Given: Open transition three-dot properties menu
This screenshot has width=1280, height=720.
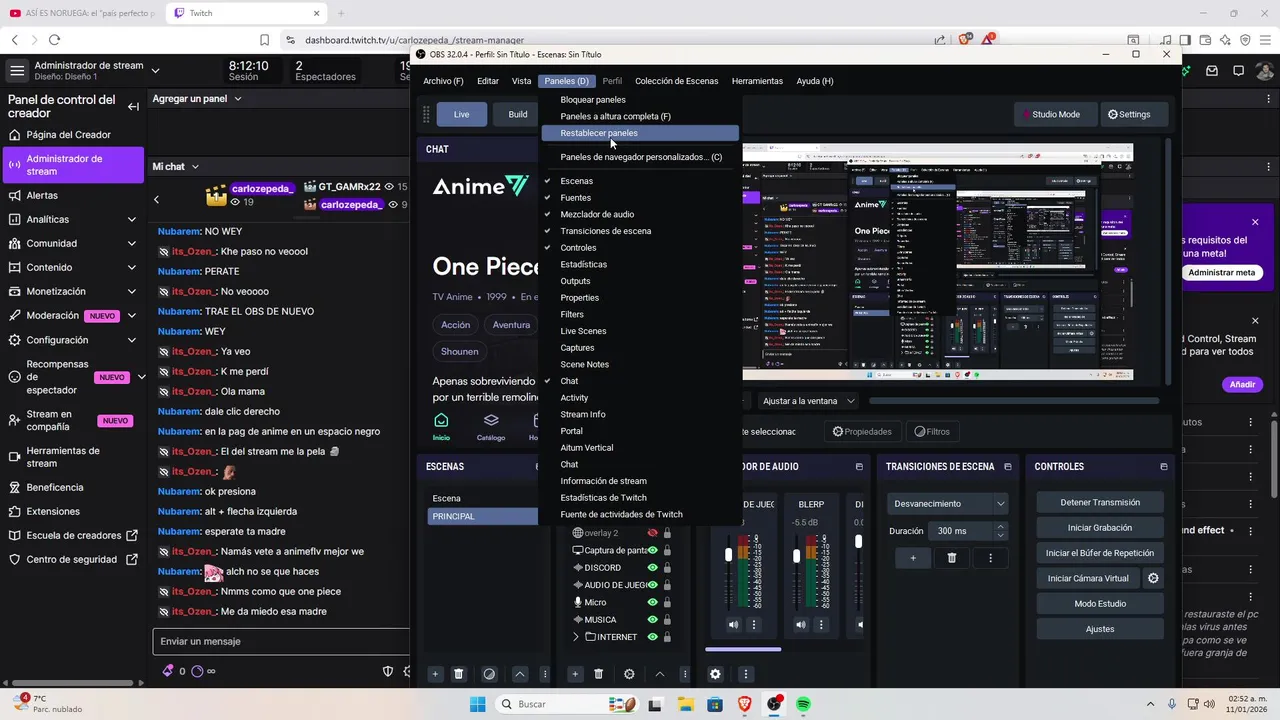Looking at the screenshot, I should (x=990, y=558).
